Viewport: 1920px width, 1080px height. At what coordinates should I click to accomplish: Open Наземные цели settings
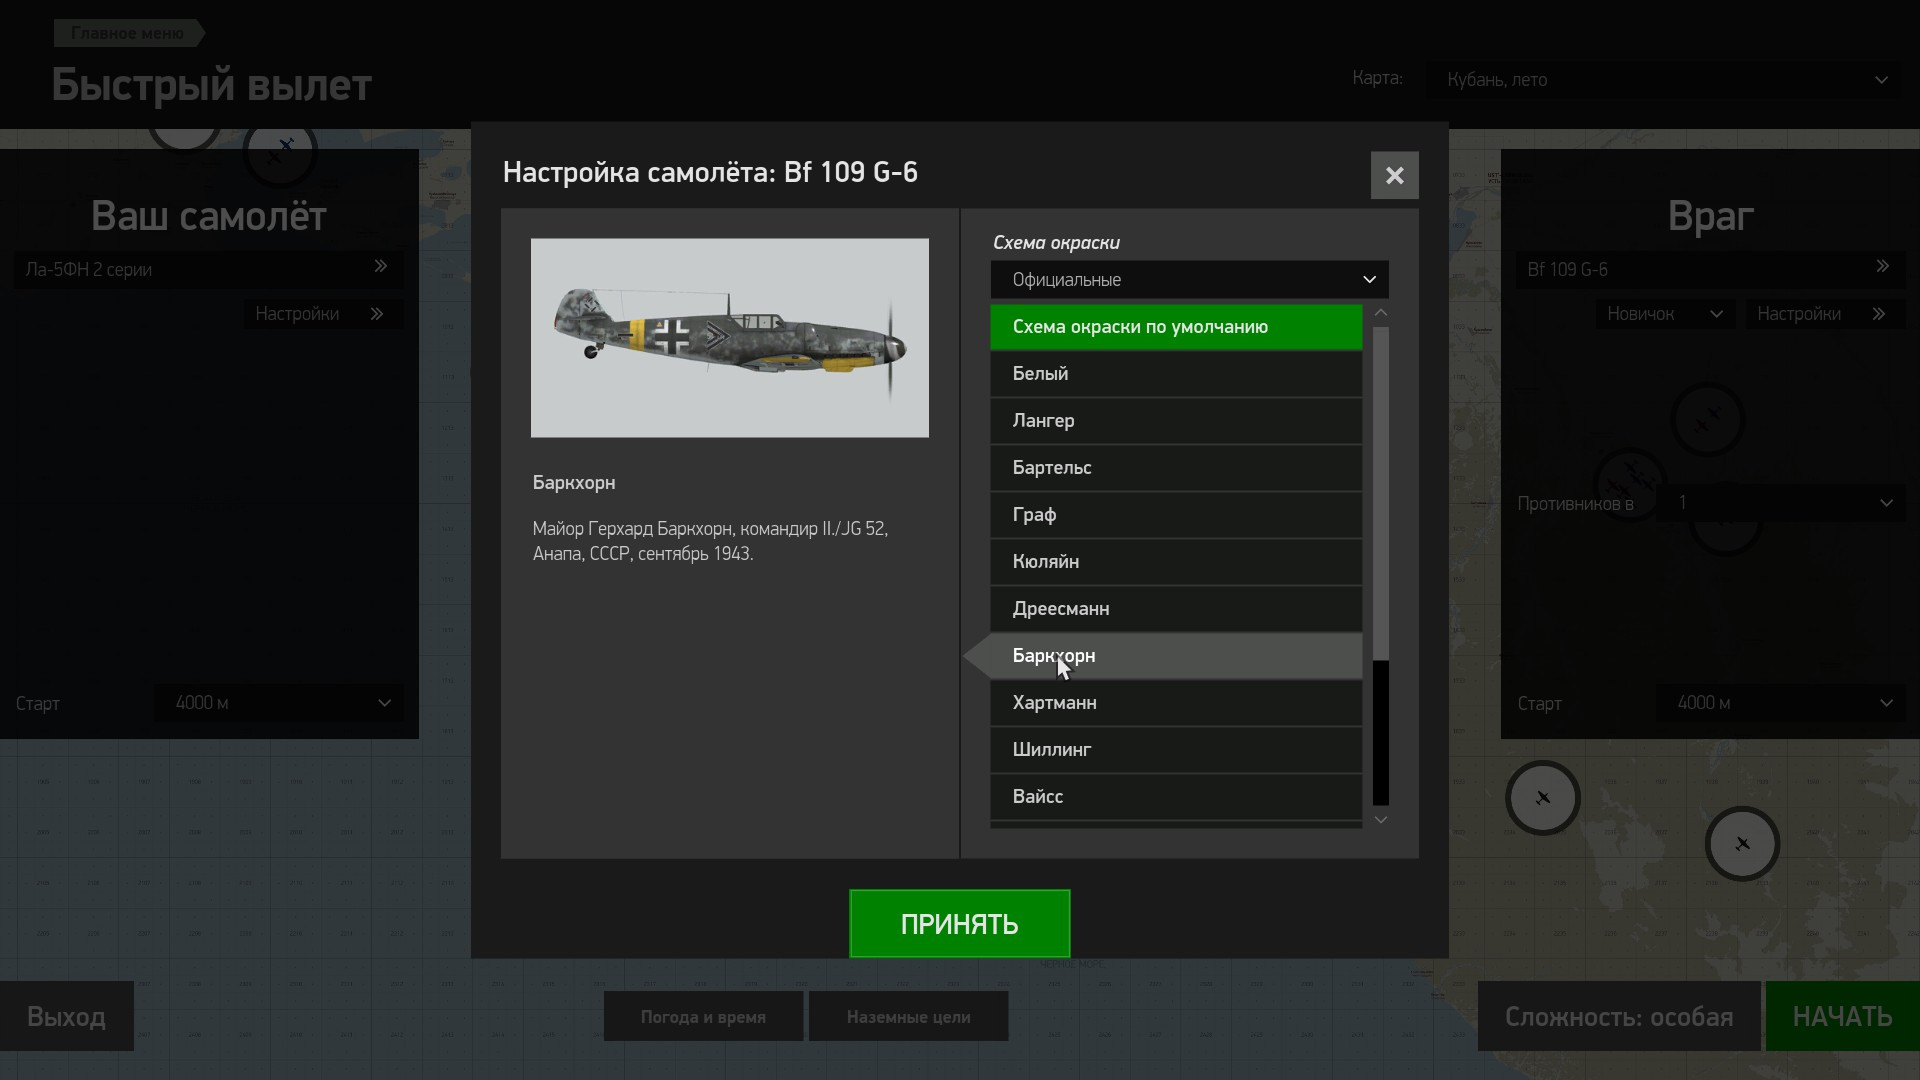point(908,1017)
